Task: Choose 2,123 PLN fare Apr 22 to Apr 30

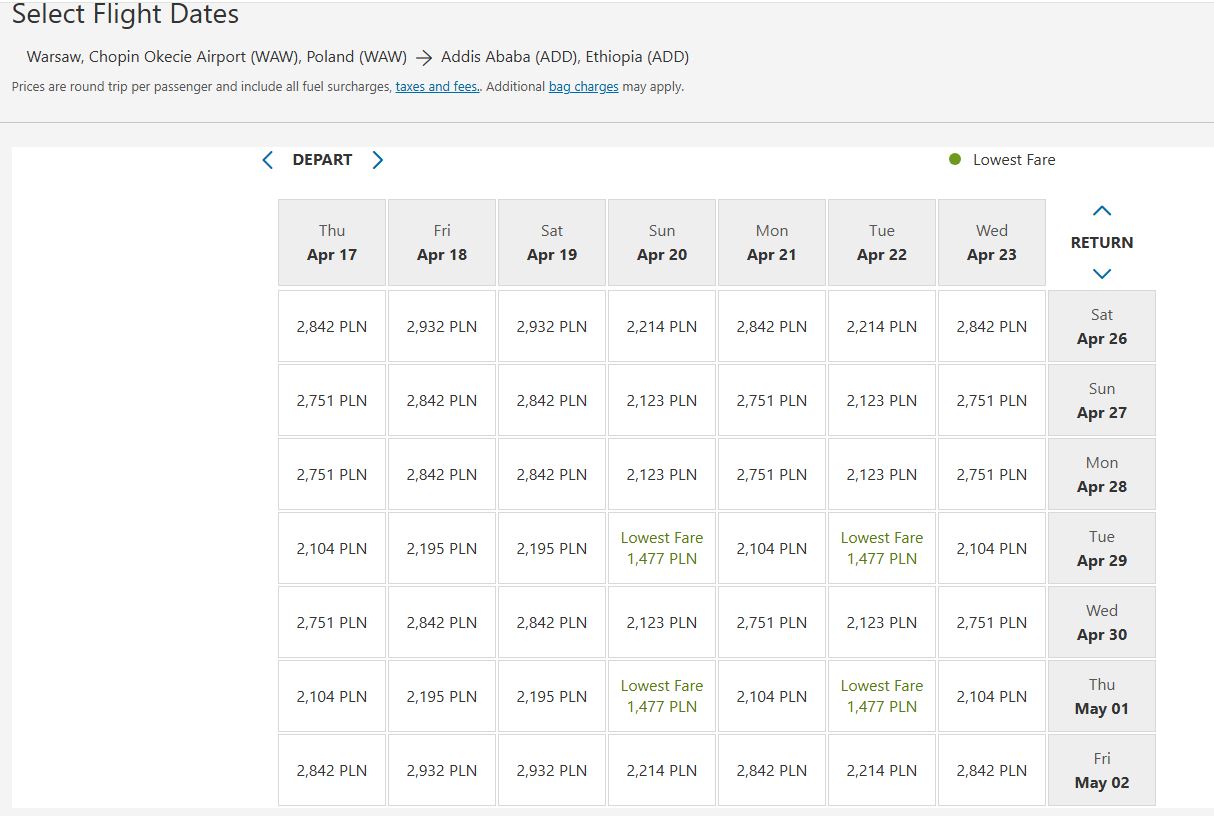Action: pos(882,622)
